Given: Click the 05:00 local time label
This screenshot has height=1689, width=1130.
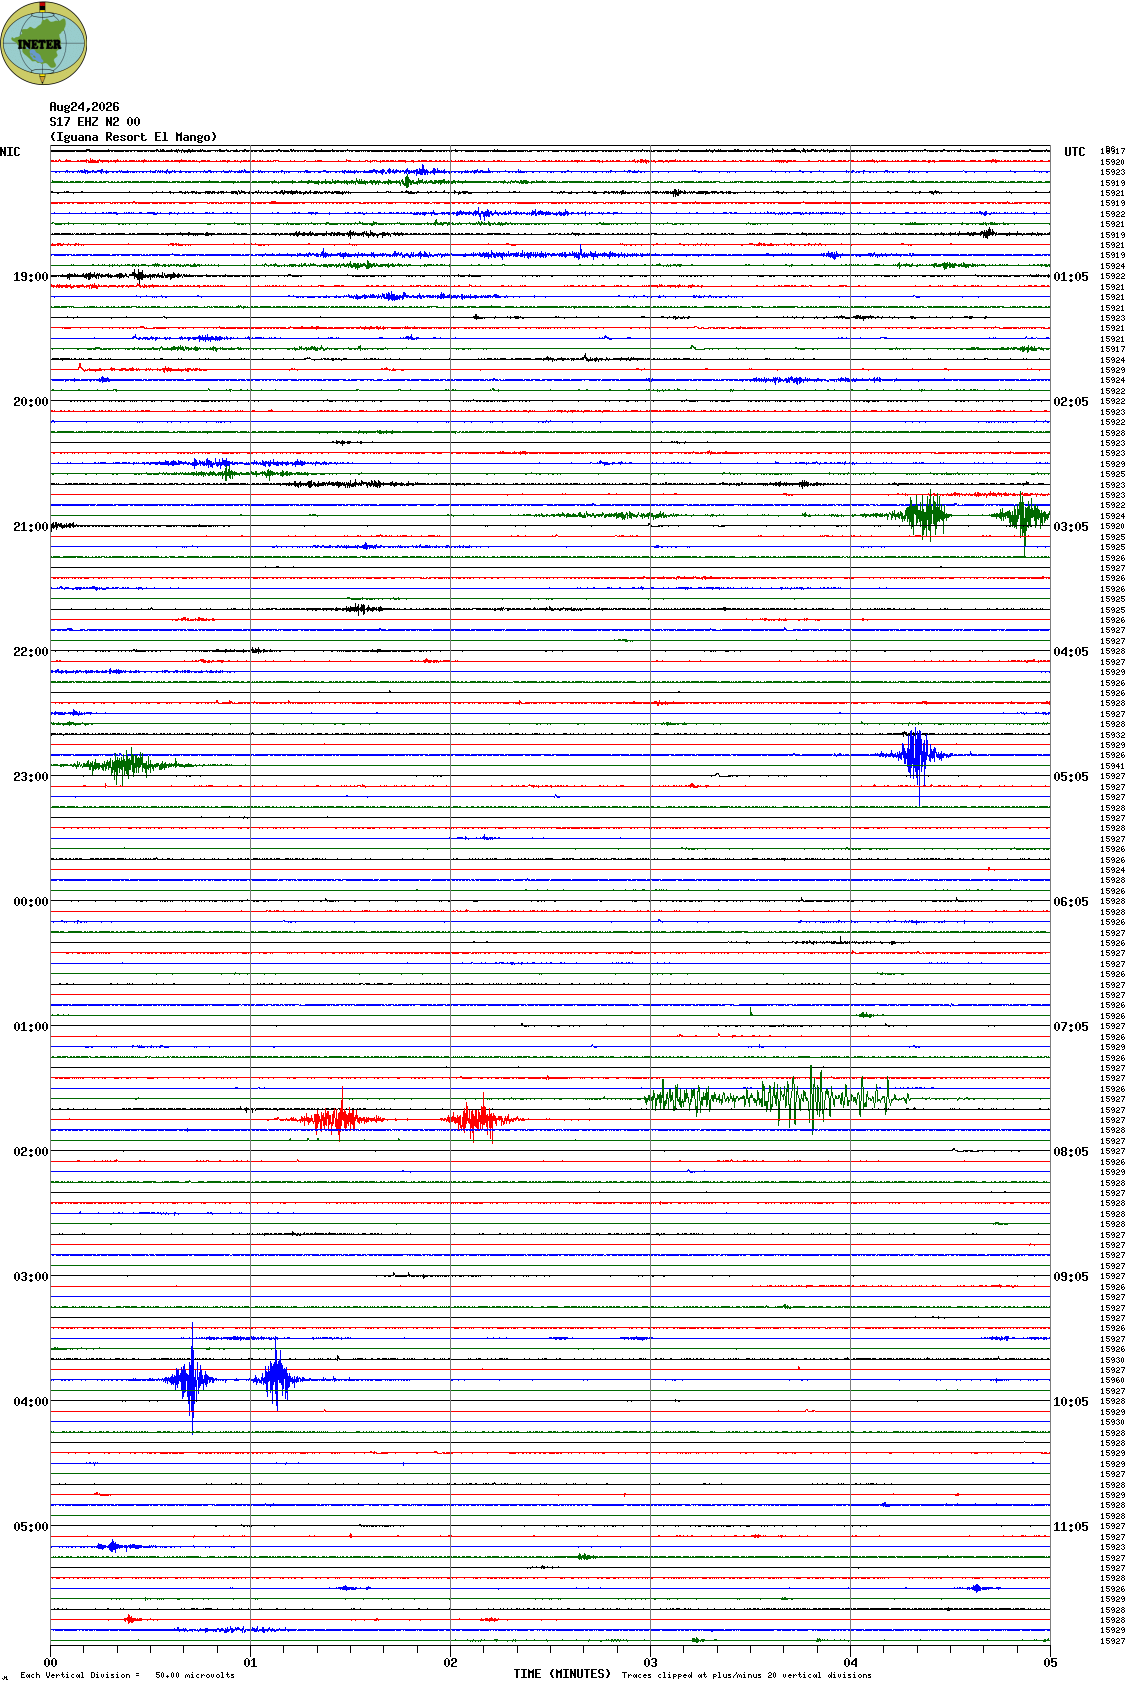Looking at the screenshot, I should tap(30, 1527).
